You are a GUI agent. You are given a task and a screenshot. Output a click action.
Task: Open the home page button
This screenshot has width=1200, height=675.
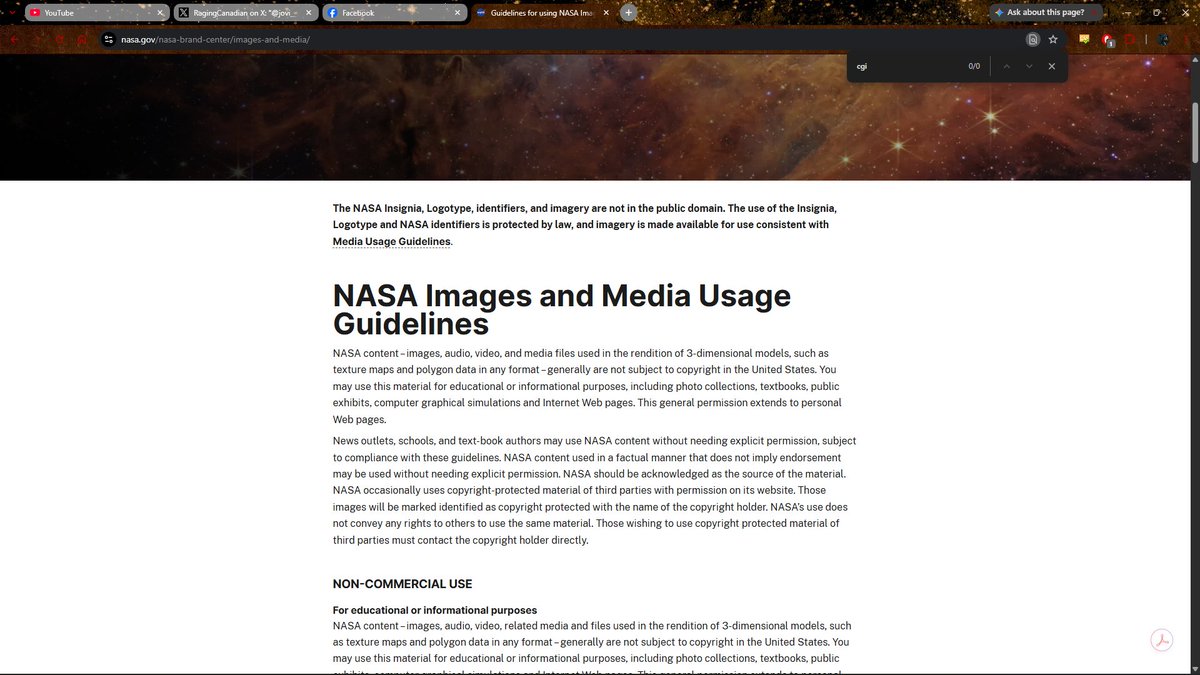82,40
